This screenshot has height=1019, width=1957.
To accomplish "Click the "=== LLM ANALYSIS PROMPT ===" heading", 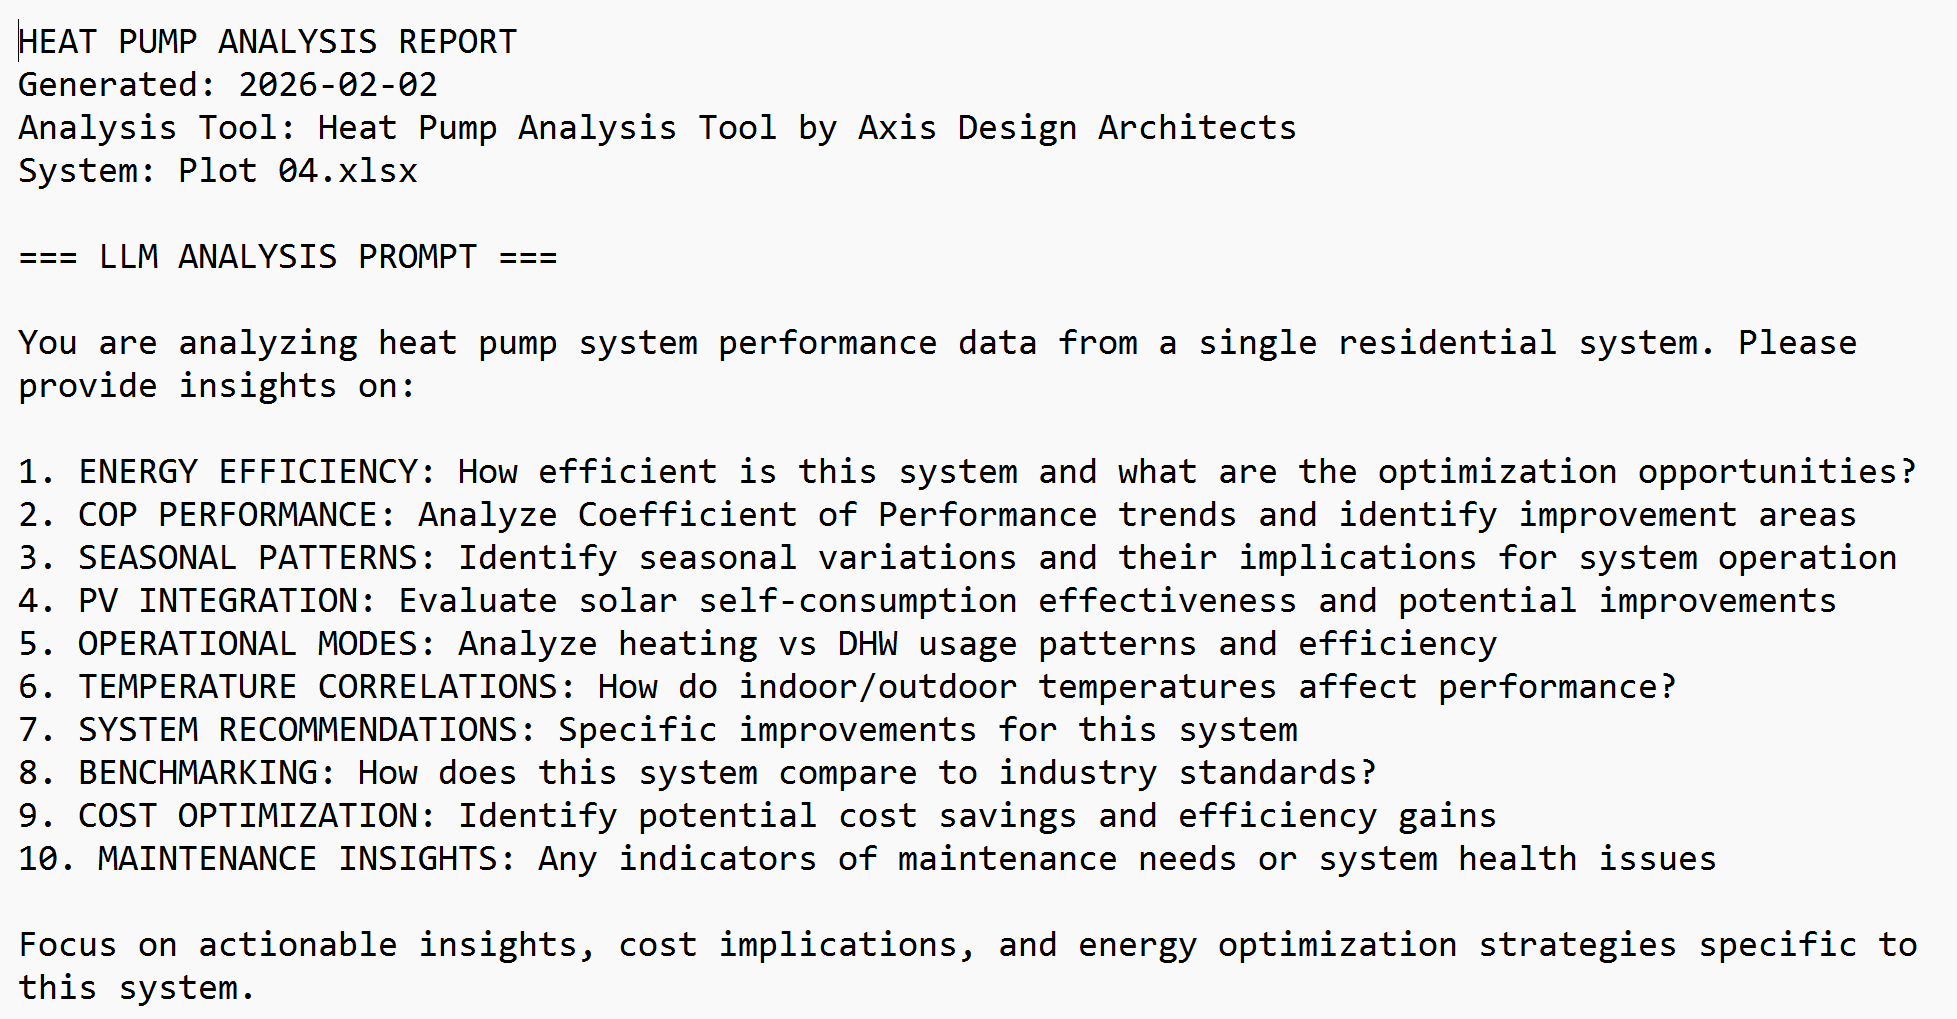I will [288, 257].
